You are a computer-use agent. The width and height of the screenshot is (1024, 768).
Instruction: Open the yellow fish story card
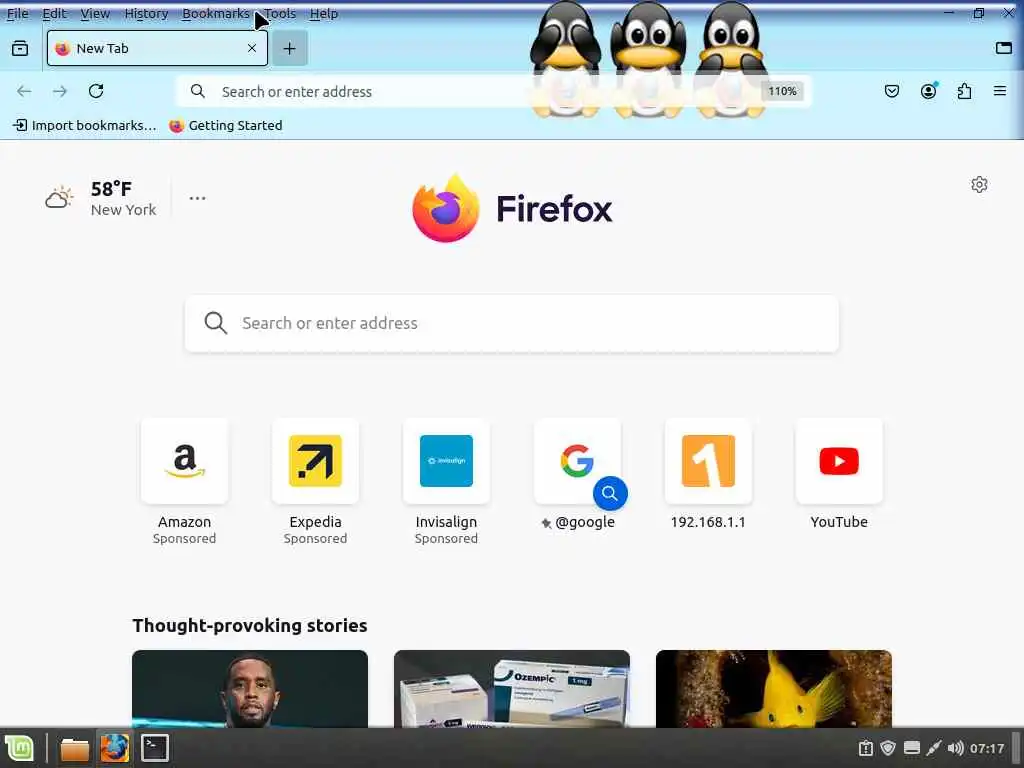coord(774,688)
